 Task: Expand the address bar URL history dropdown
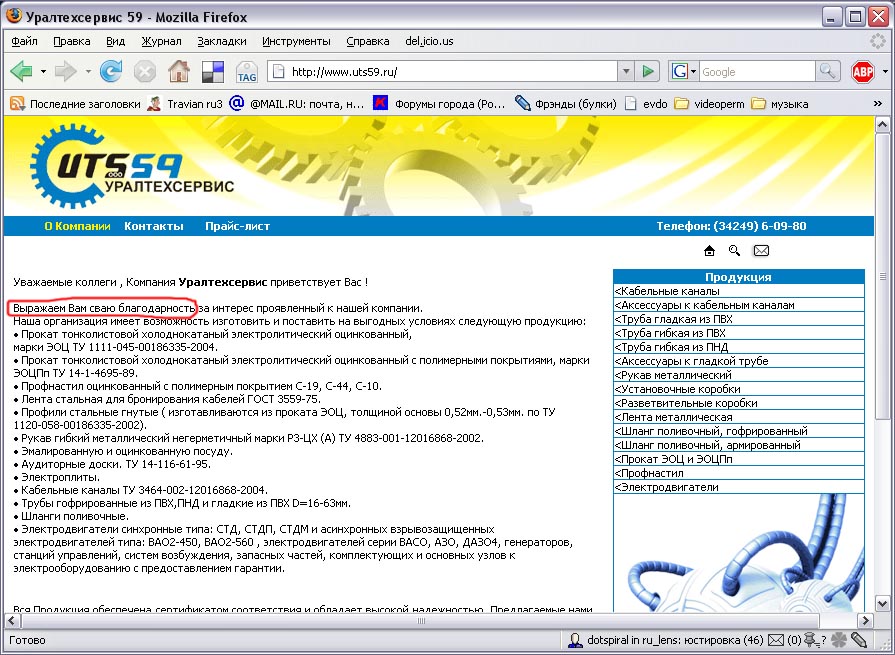626,71
